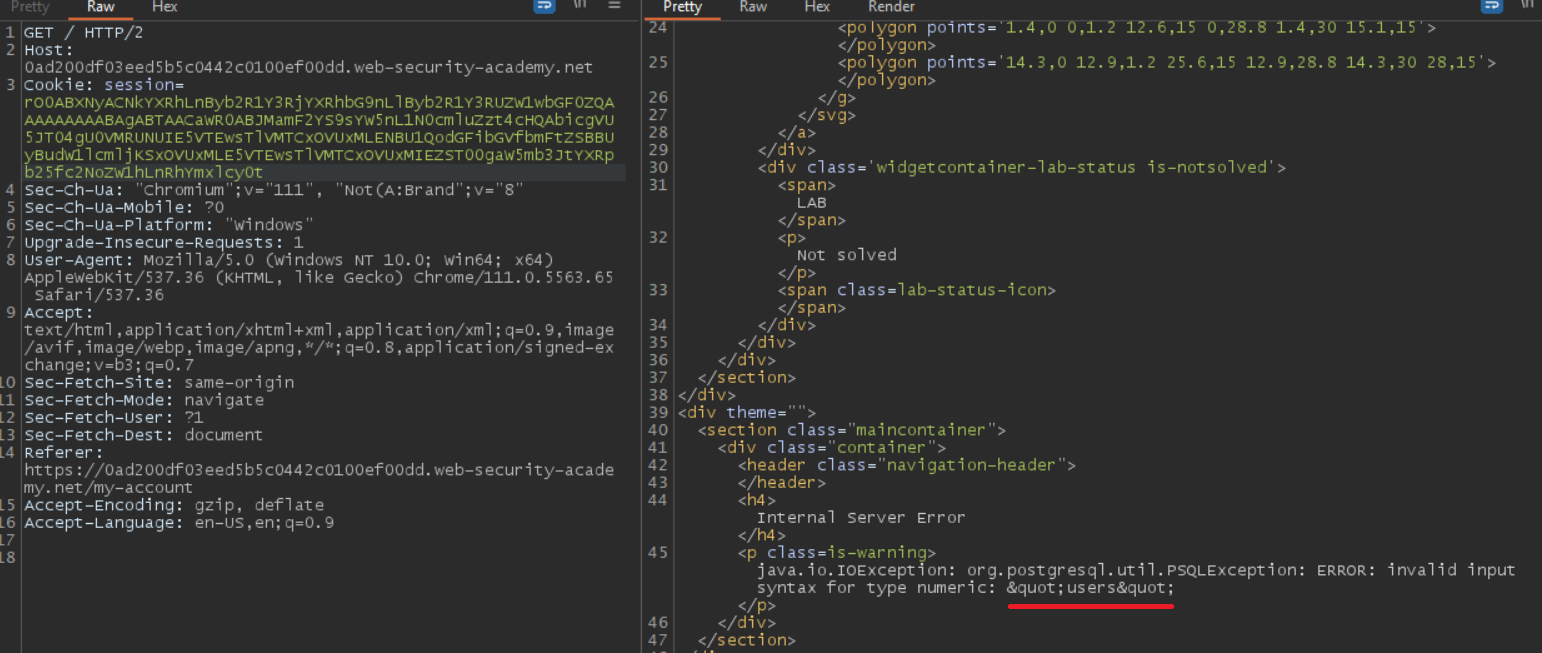
Task: Click the &quot;users&quot; value in error
Action: 1090,588
